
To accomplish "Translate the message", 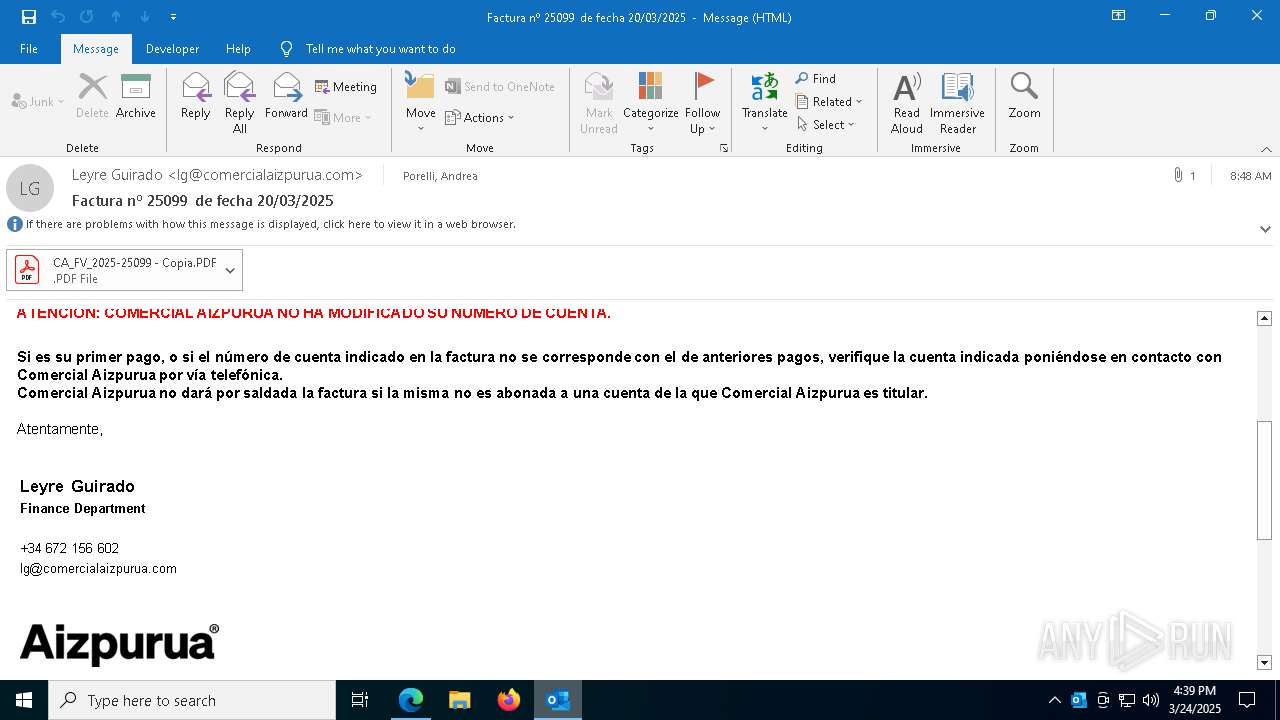I will [x=765, y=103].
